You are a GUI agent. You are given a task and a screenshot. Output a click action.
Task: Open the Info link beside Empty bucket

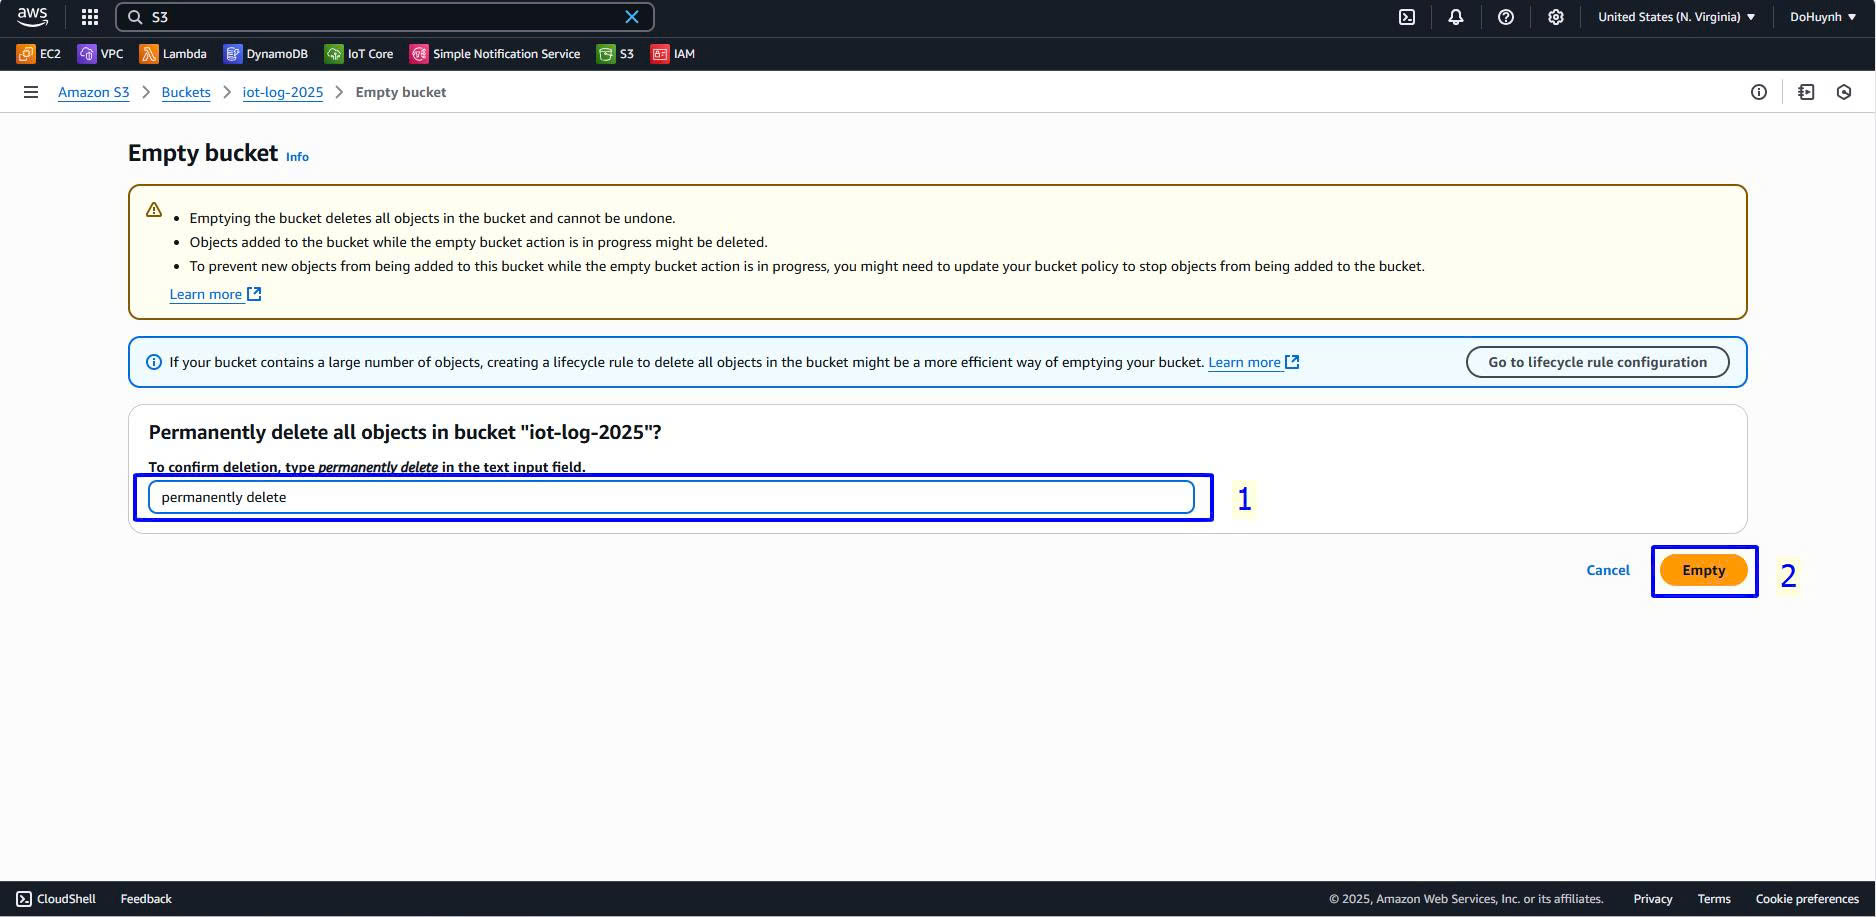pyautogui.click(x=297, y=157)
